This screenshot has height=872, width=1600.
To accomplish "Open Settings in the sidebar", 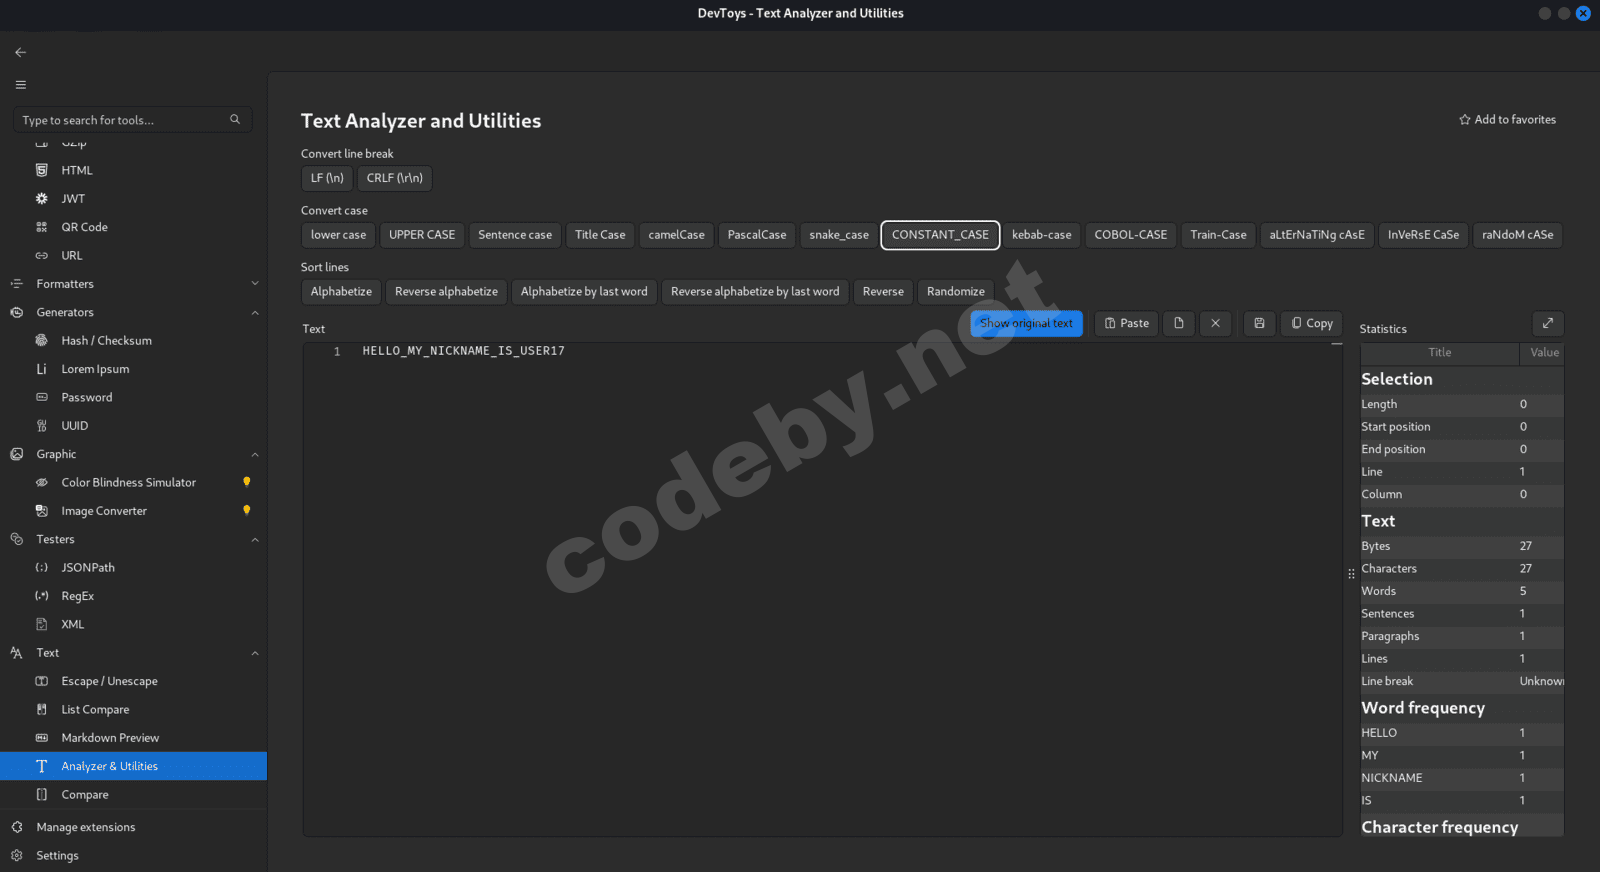I will pos(134,856).
